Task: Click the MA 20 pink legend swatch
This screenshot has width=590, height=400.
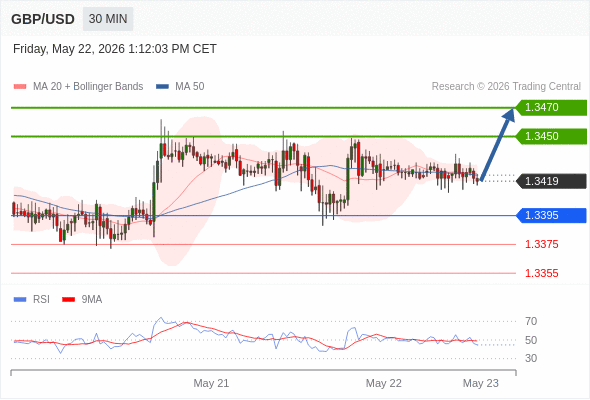Action: coord(20,87)
